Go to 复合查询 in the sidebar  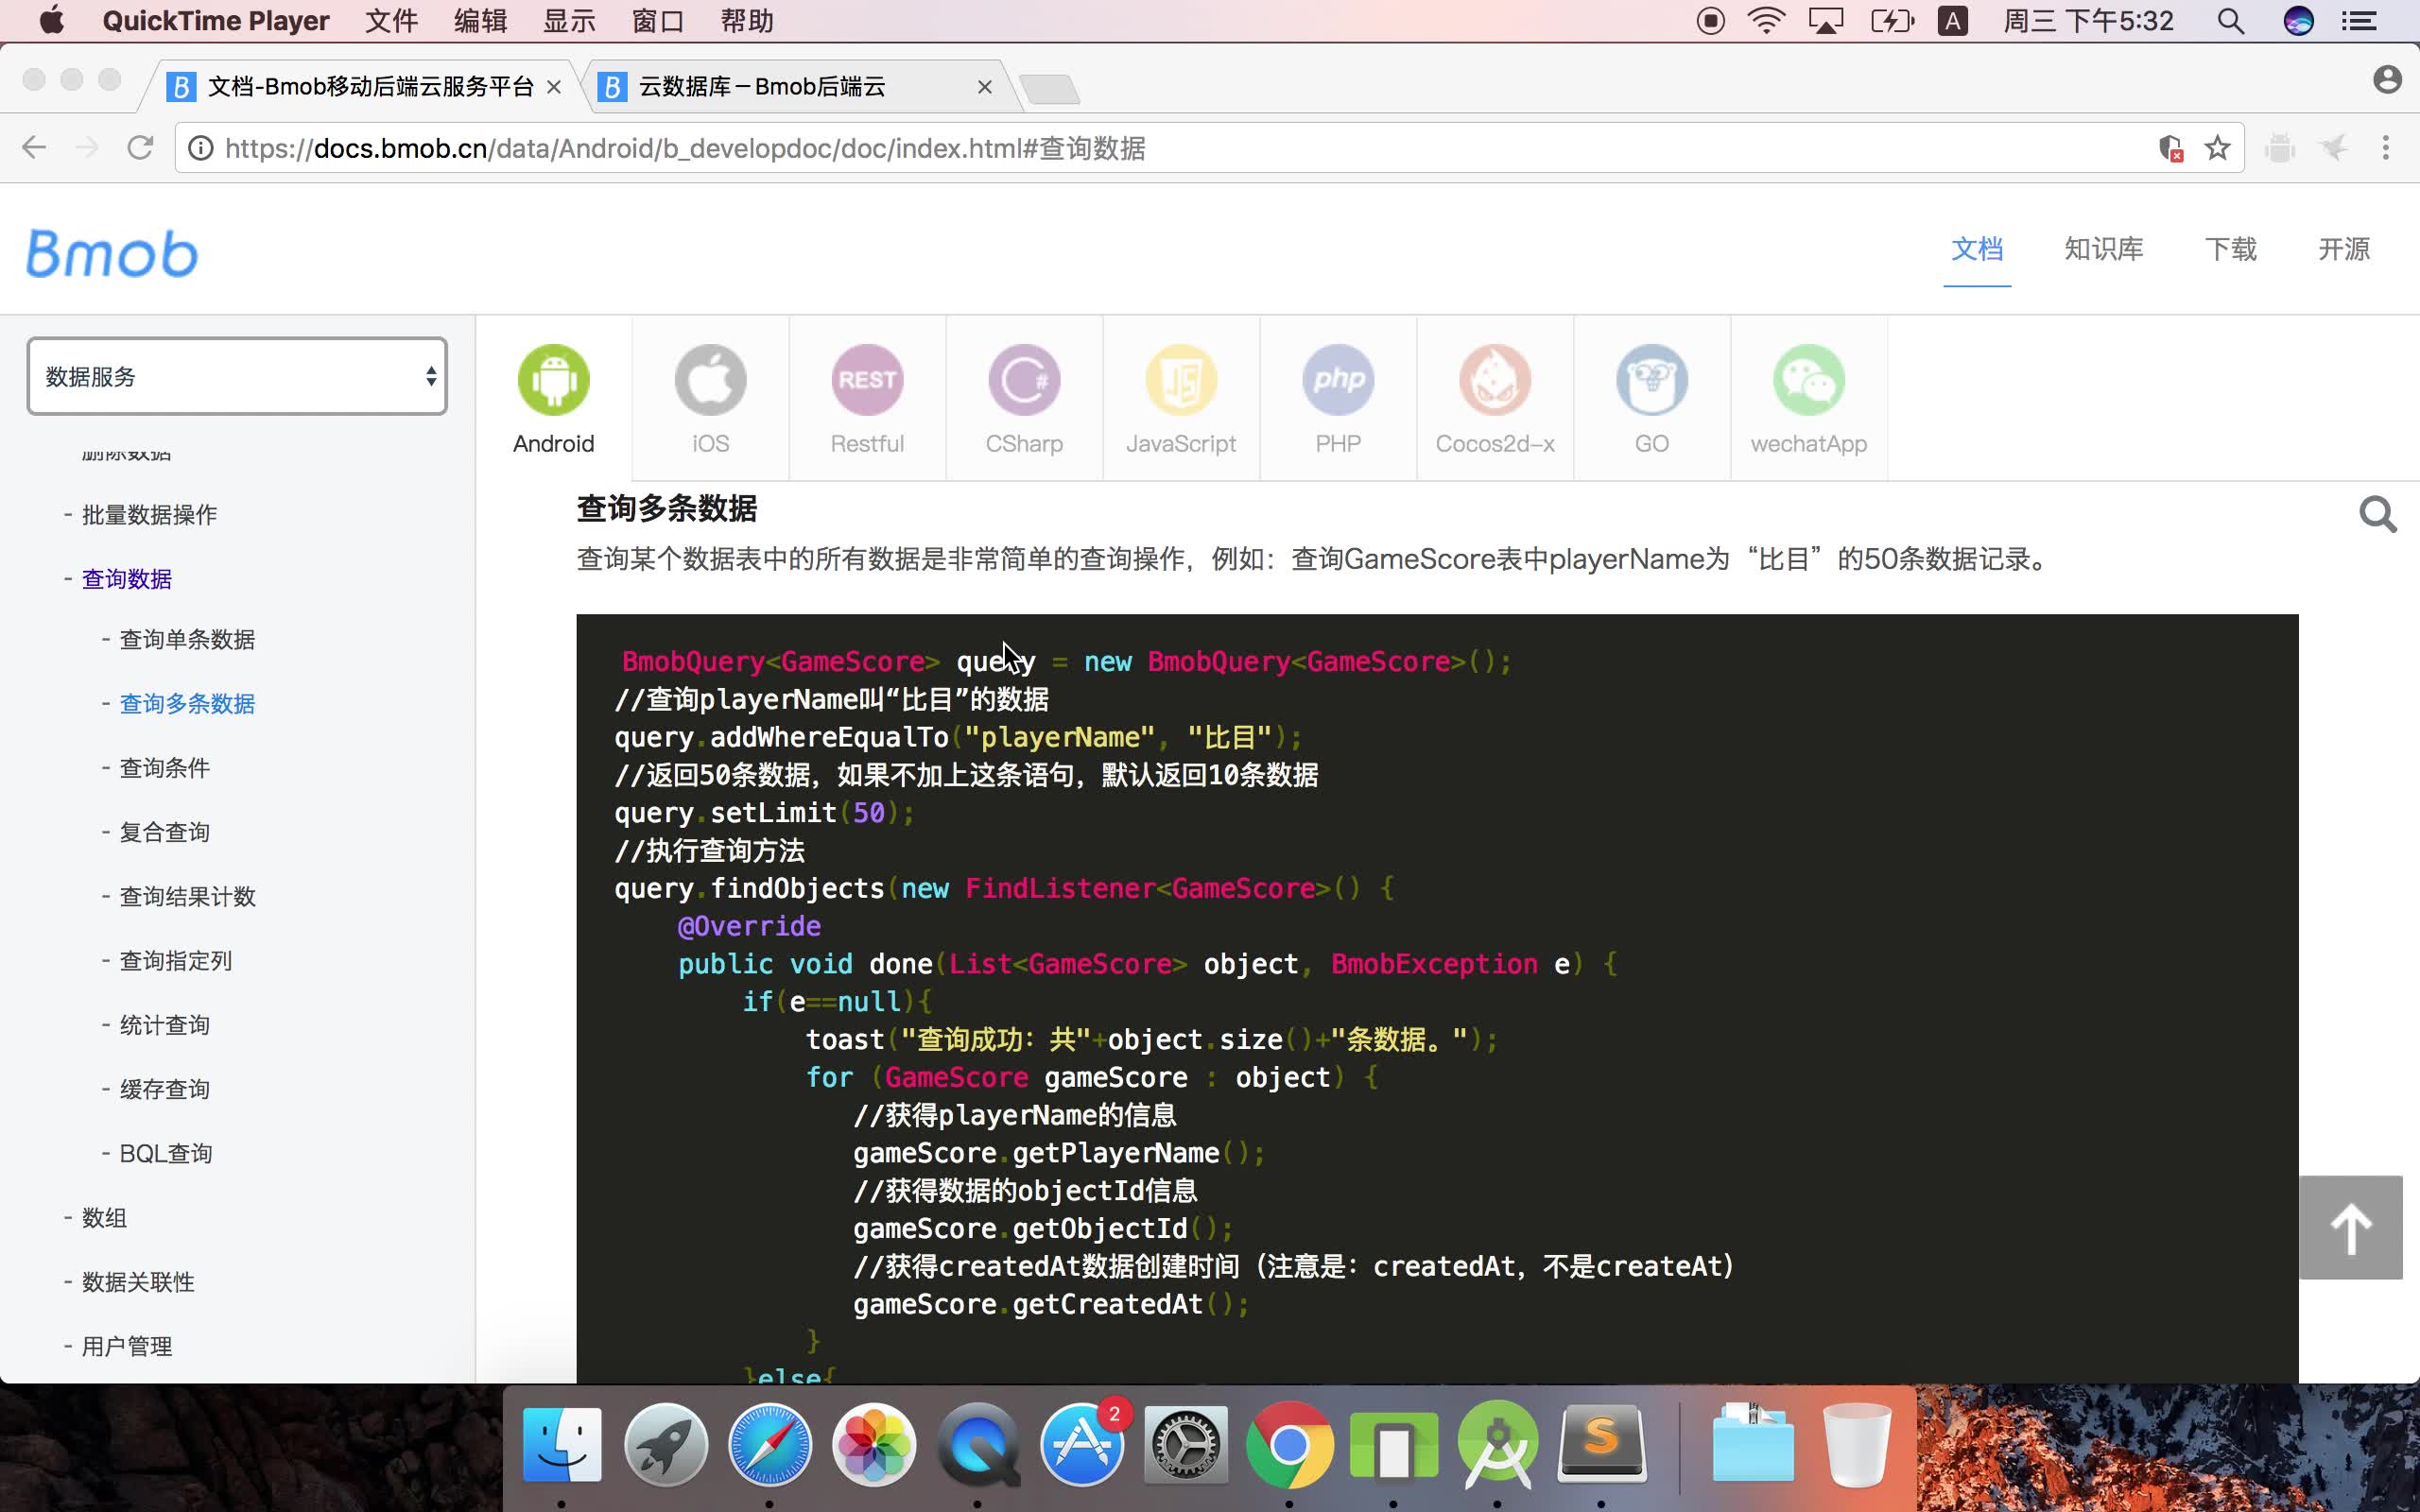click(x=164, y=832)
